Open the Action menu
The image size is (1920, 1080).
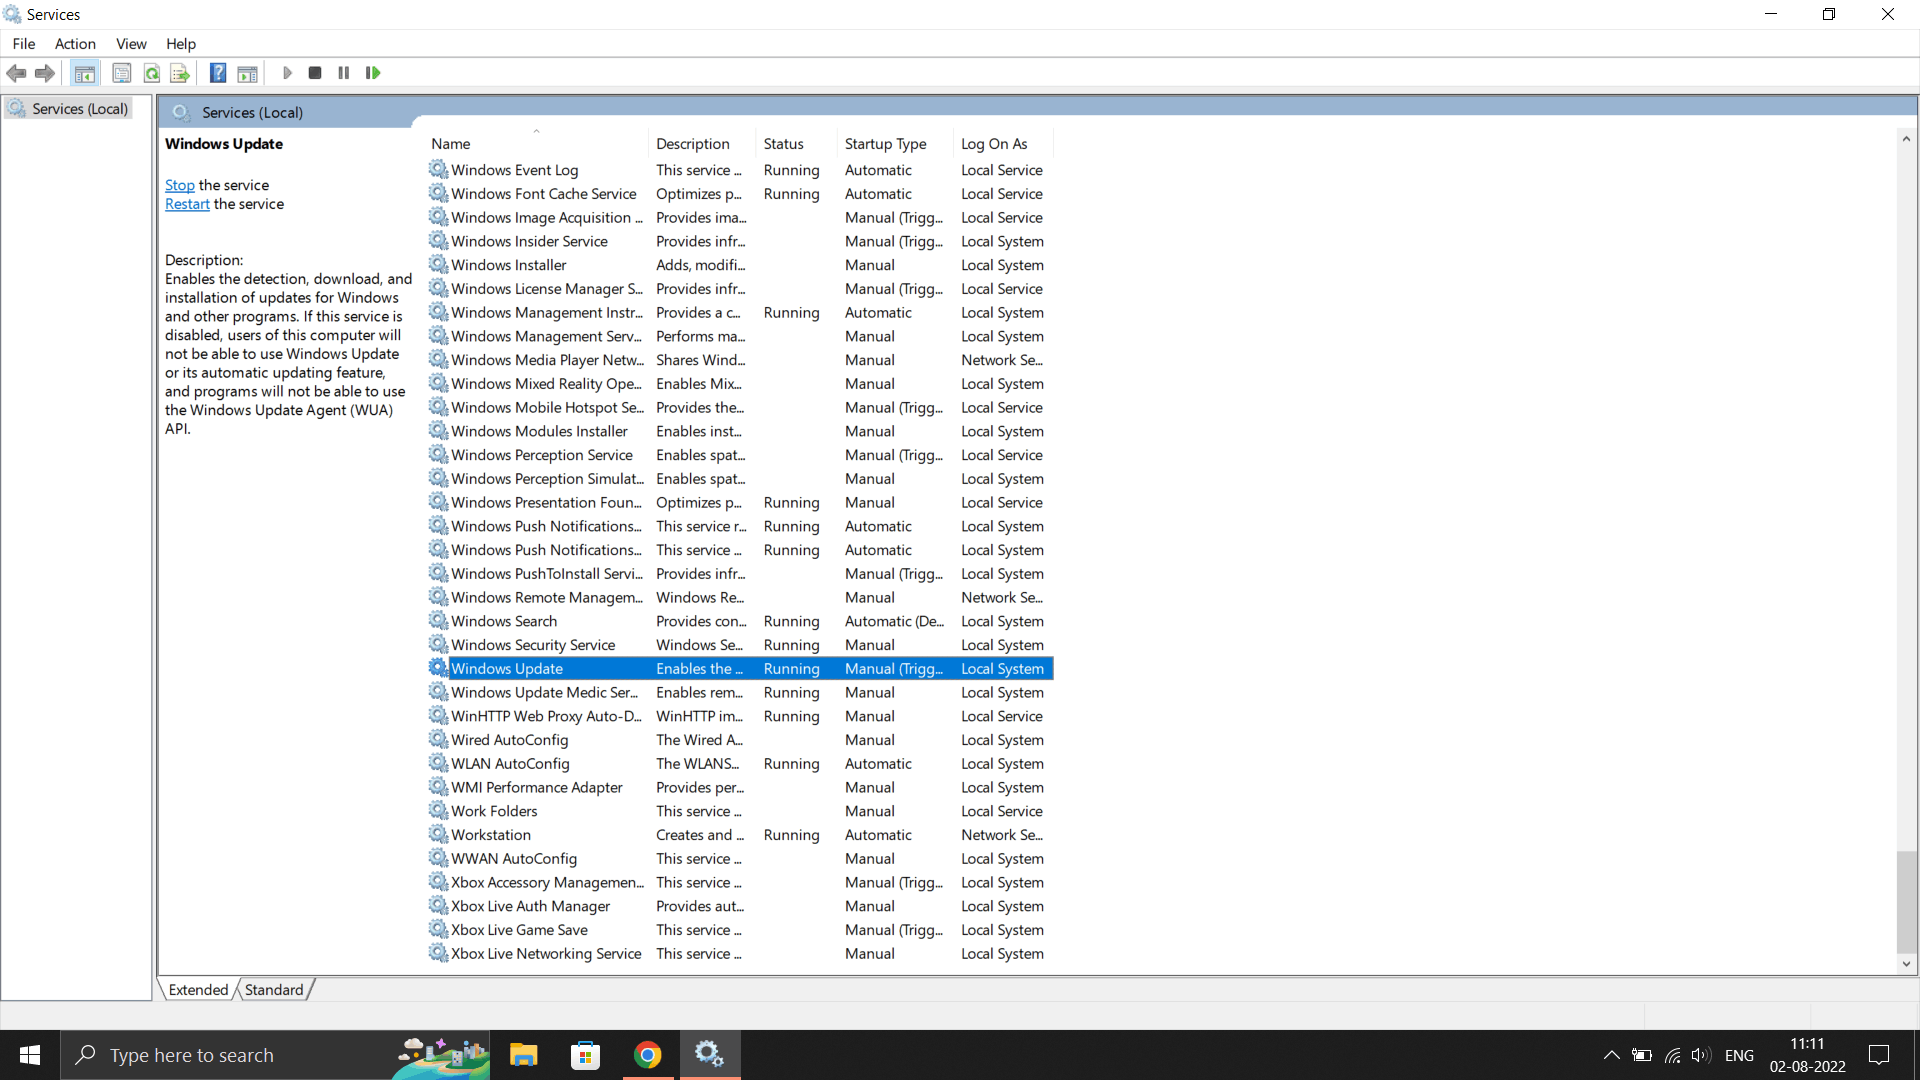75,44
